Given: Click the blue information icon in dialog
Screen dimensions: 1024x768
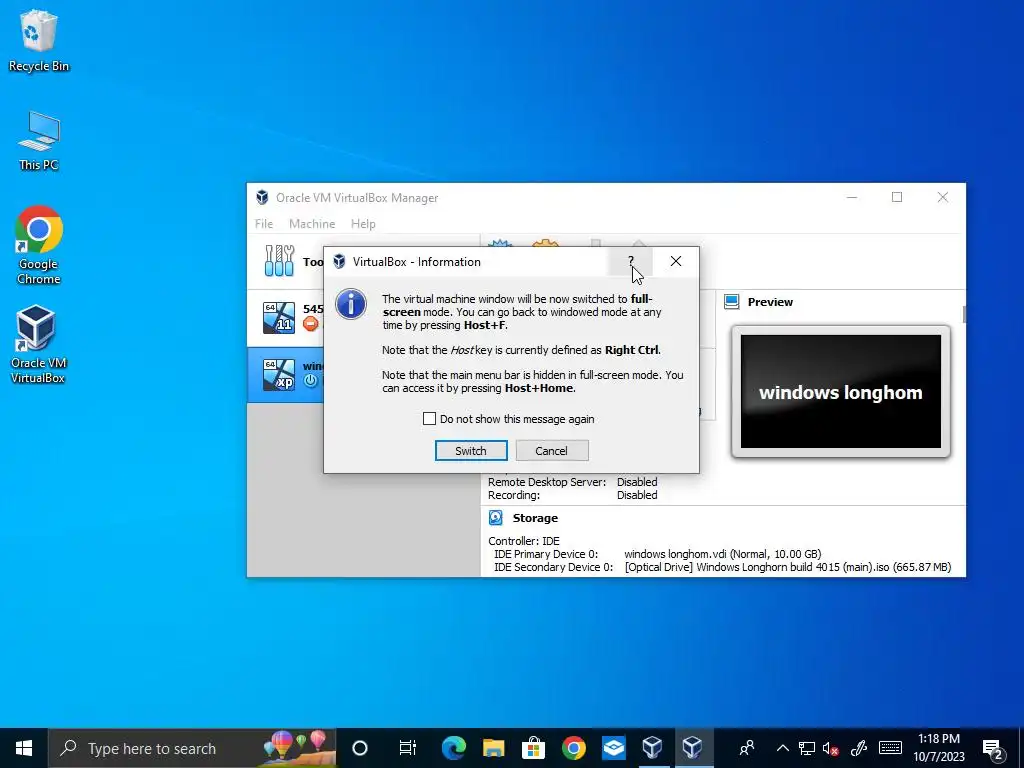Looking at the screenshot, I should coord(351,305).
